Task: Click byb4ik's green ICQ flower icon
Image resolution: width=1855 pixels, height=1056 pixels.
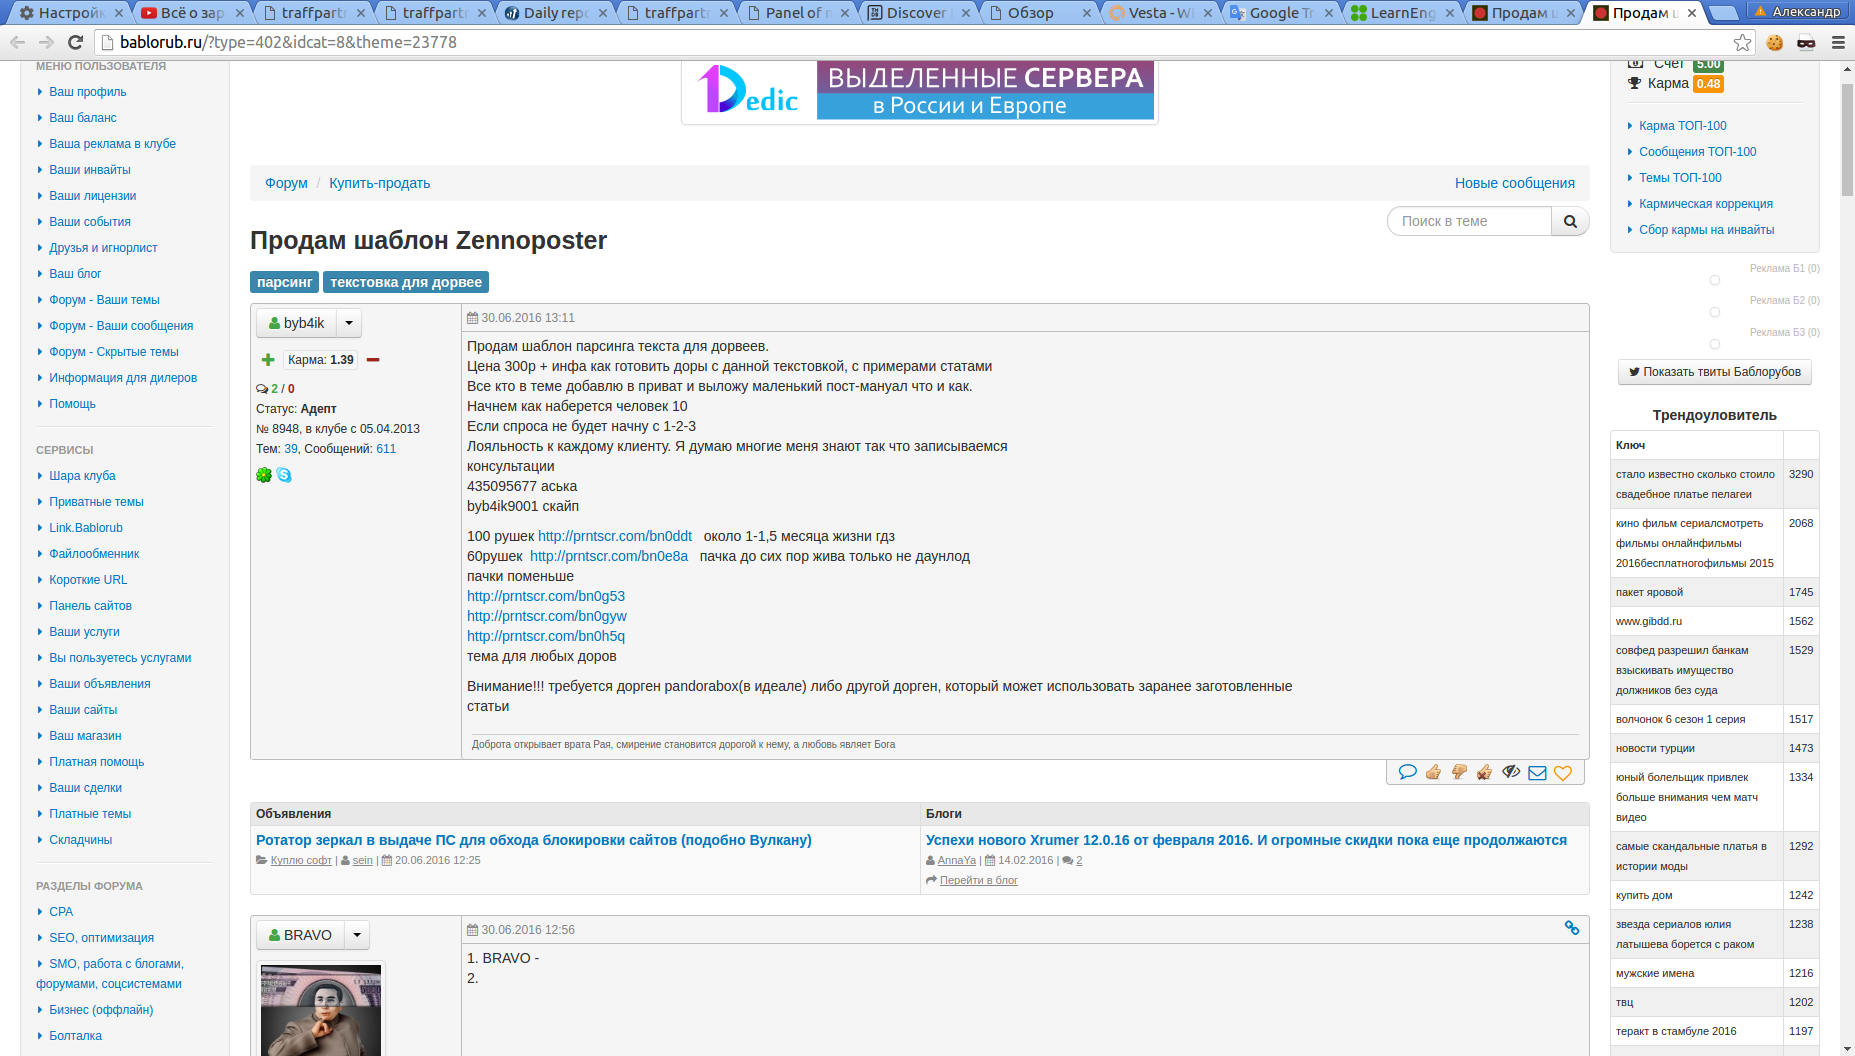Action: [x=264, y=475]
